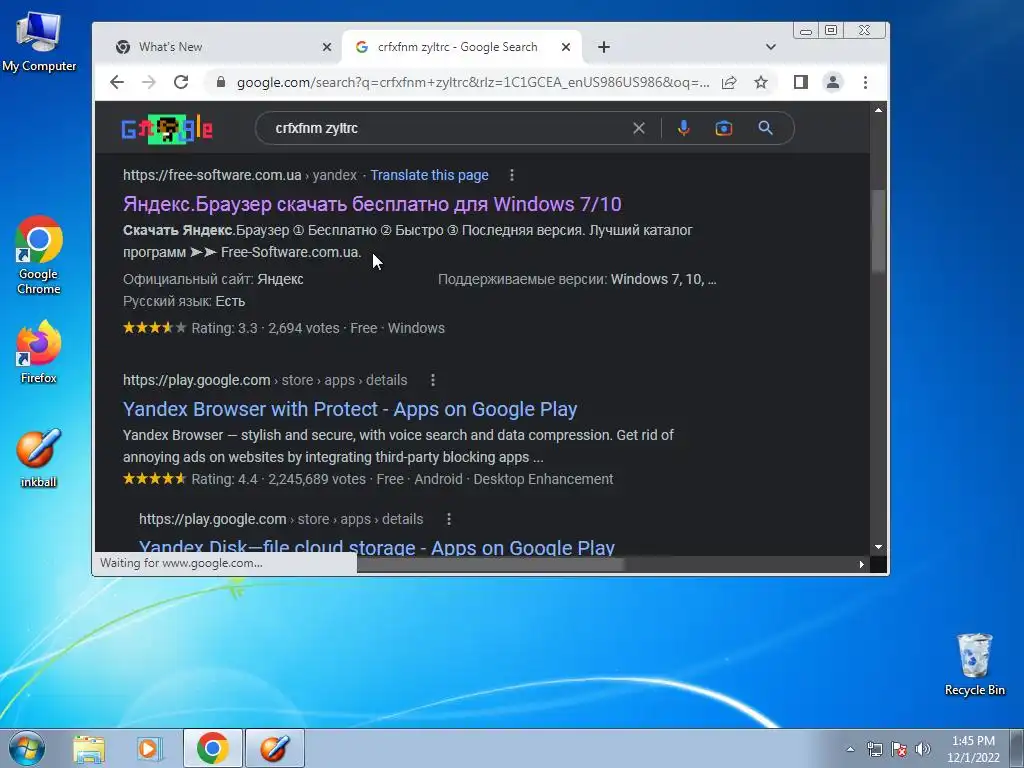Close the What's New tab
The width and height of the screenshot is (1024, 768).
pos(327,47)
